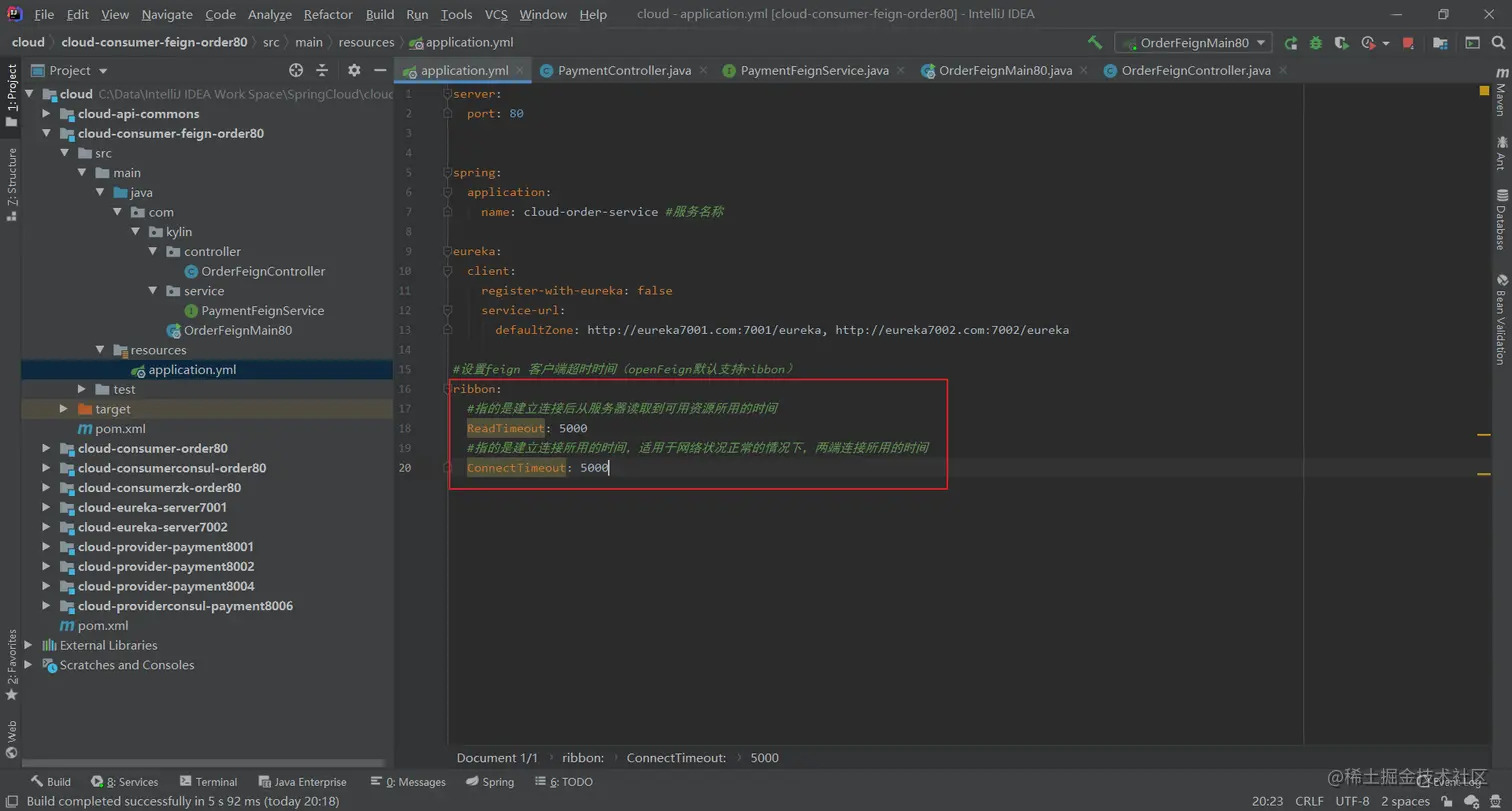Toggle the Structure side panel
The height and width of the screenshot is (811, 1512).
[12, 184]
